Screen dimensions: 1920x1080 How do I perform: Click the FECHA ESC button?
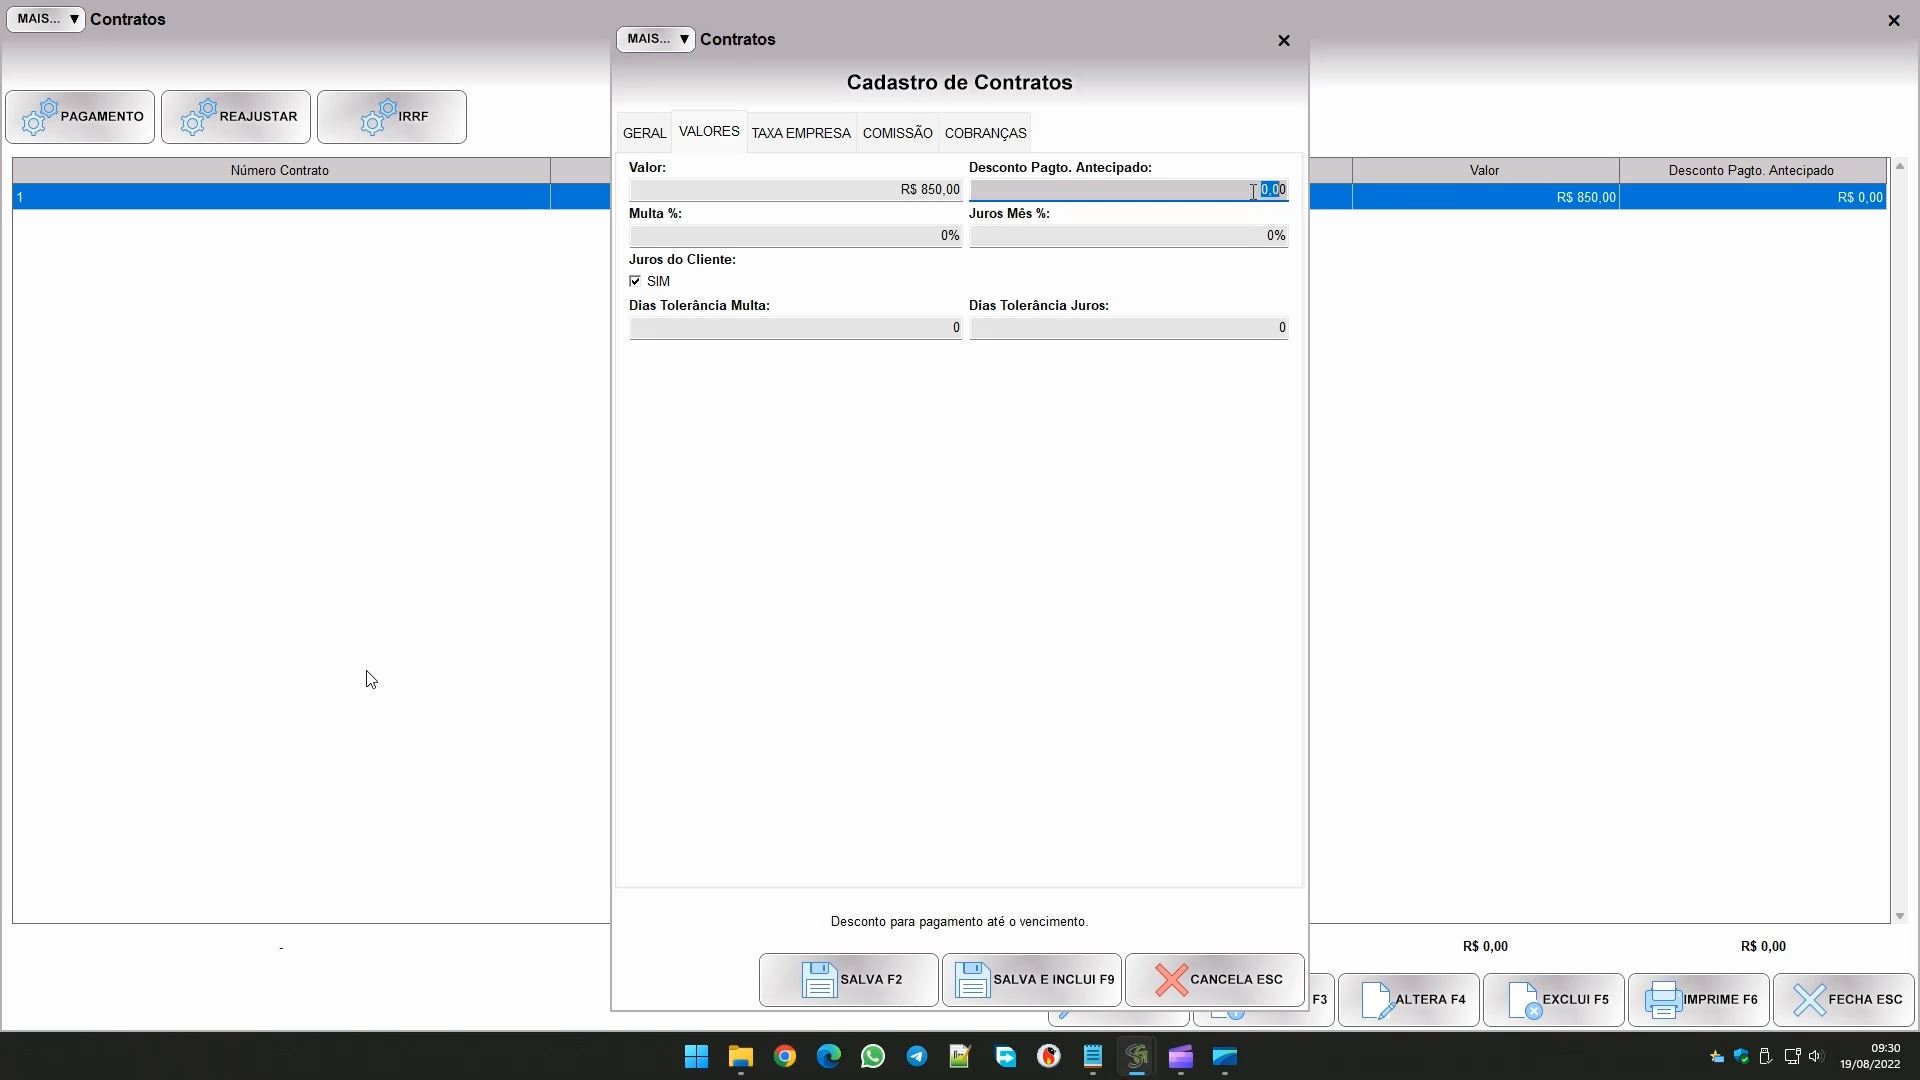coord(1844,1000)
